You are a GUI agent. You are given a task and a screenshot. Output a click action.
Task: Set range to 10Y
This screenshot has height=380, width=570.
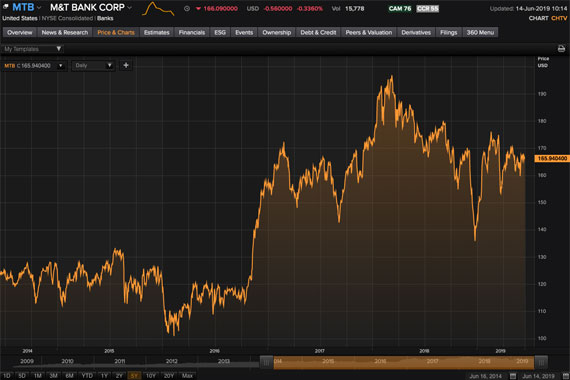(x=150, y=376)
